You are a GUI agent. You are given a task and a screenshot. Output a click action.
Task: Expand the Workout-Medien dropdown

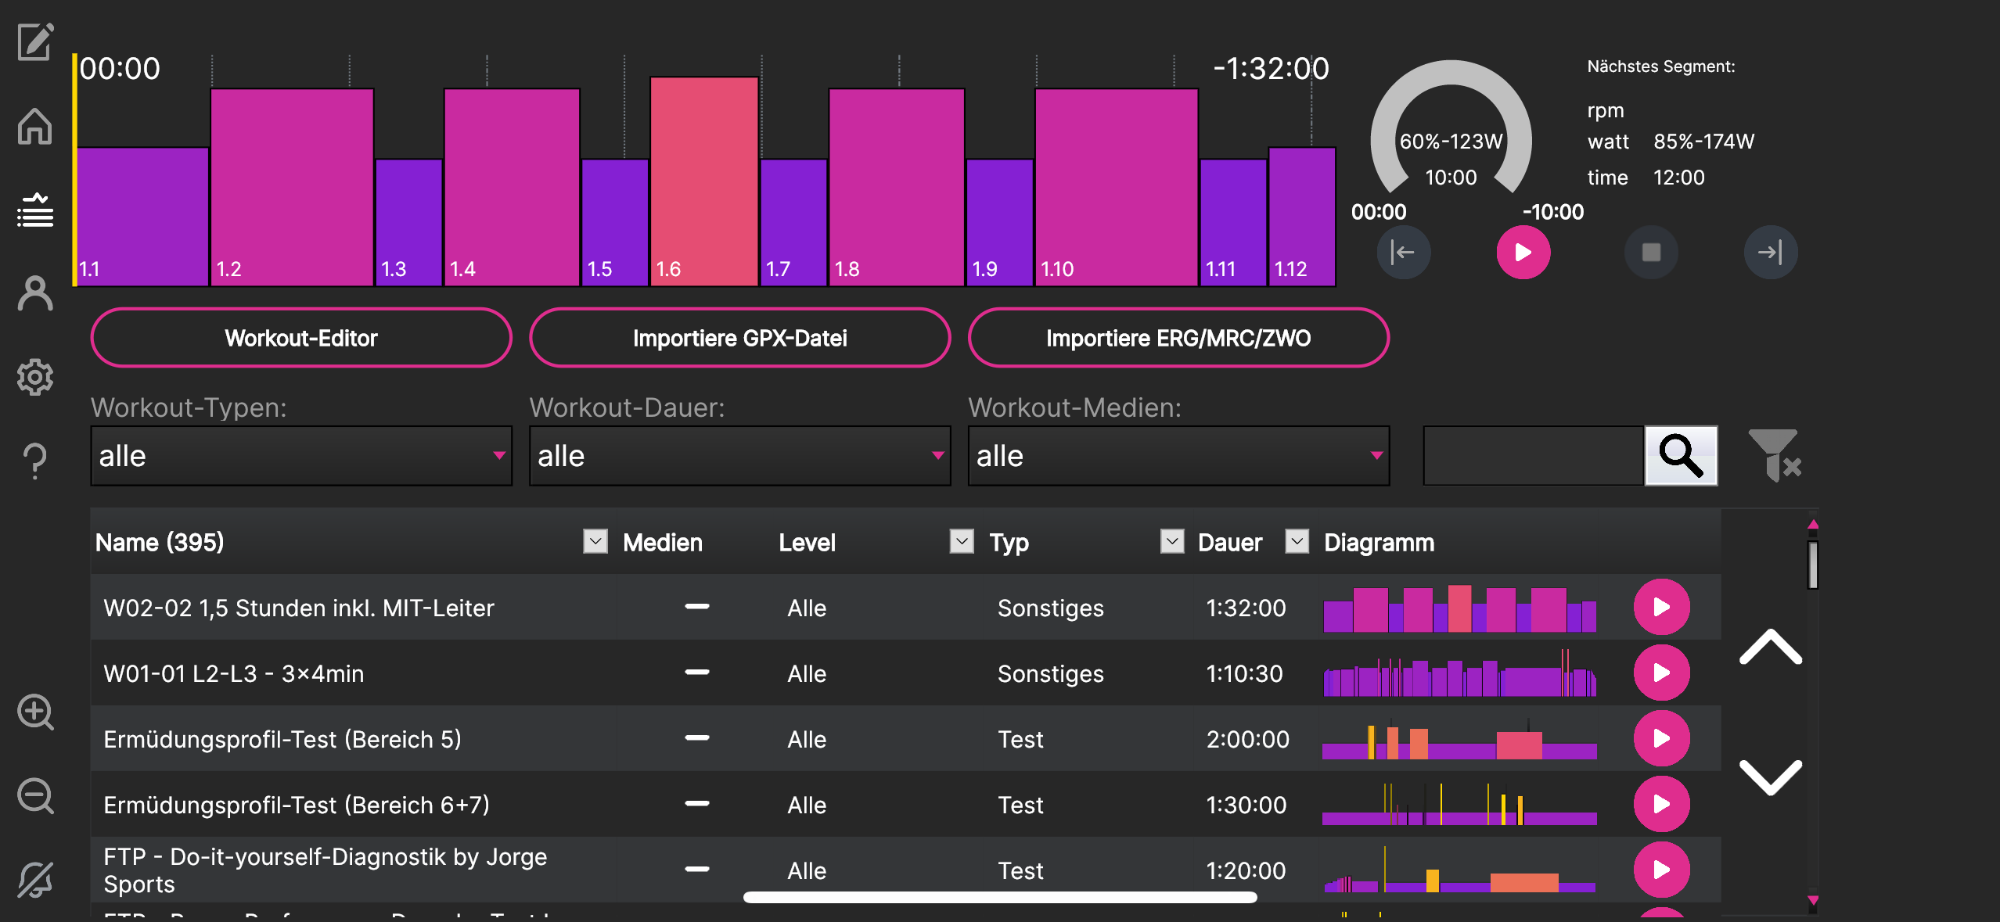(1178, 456)
